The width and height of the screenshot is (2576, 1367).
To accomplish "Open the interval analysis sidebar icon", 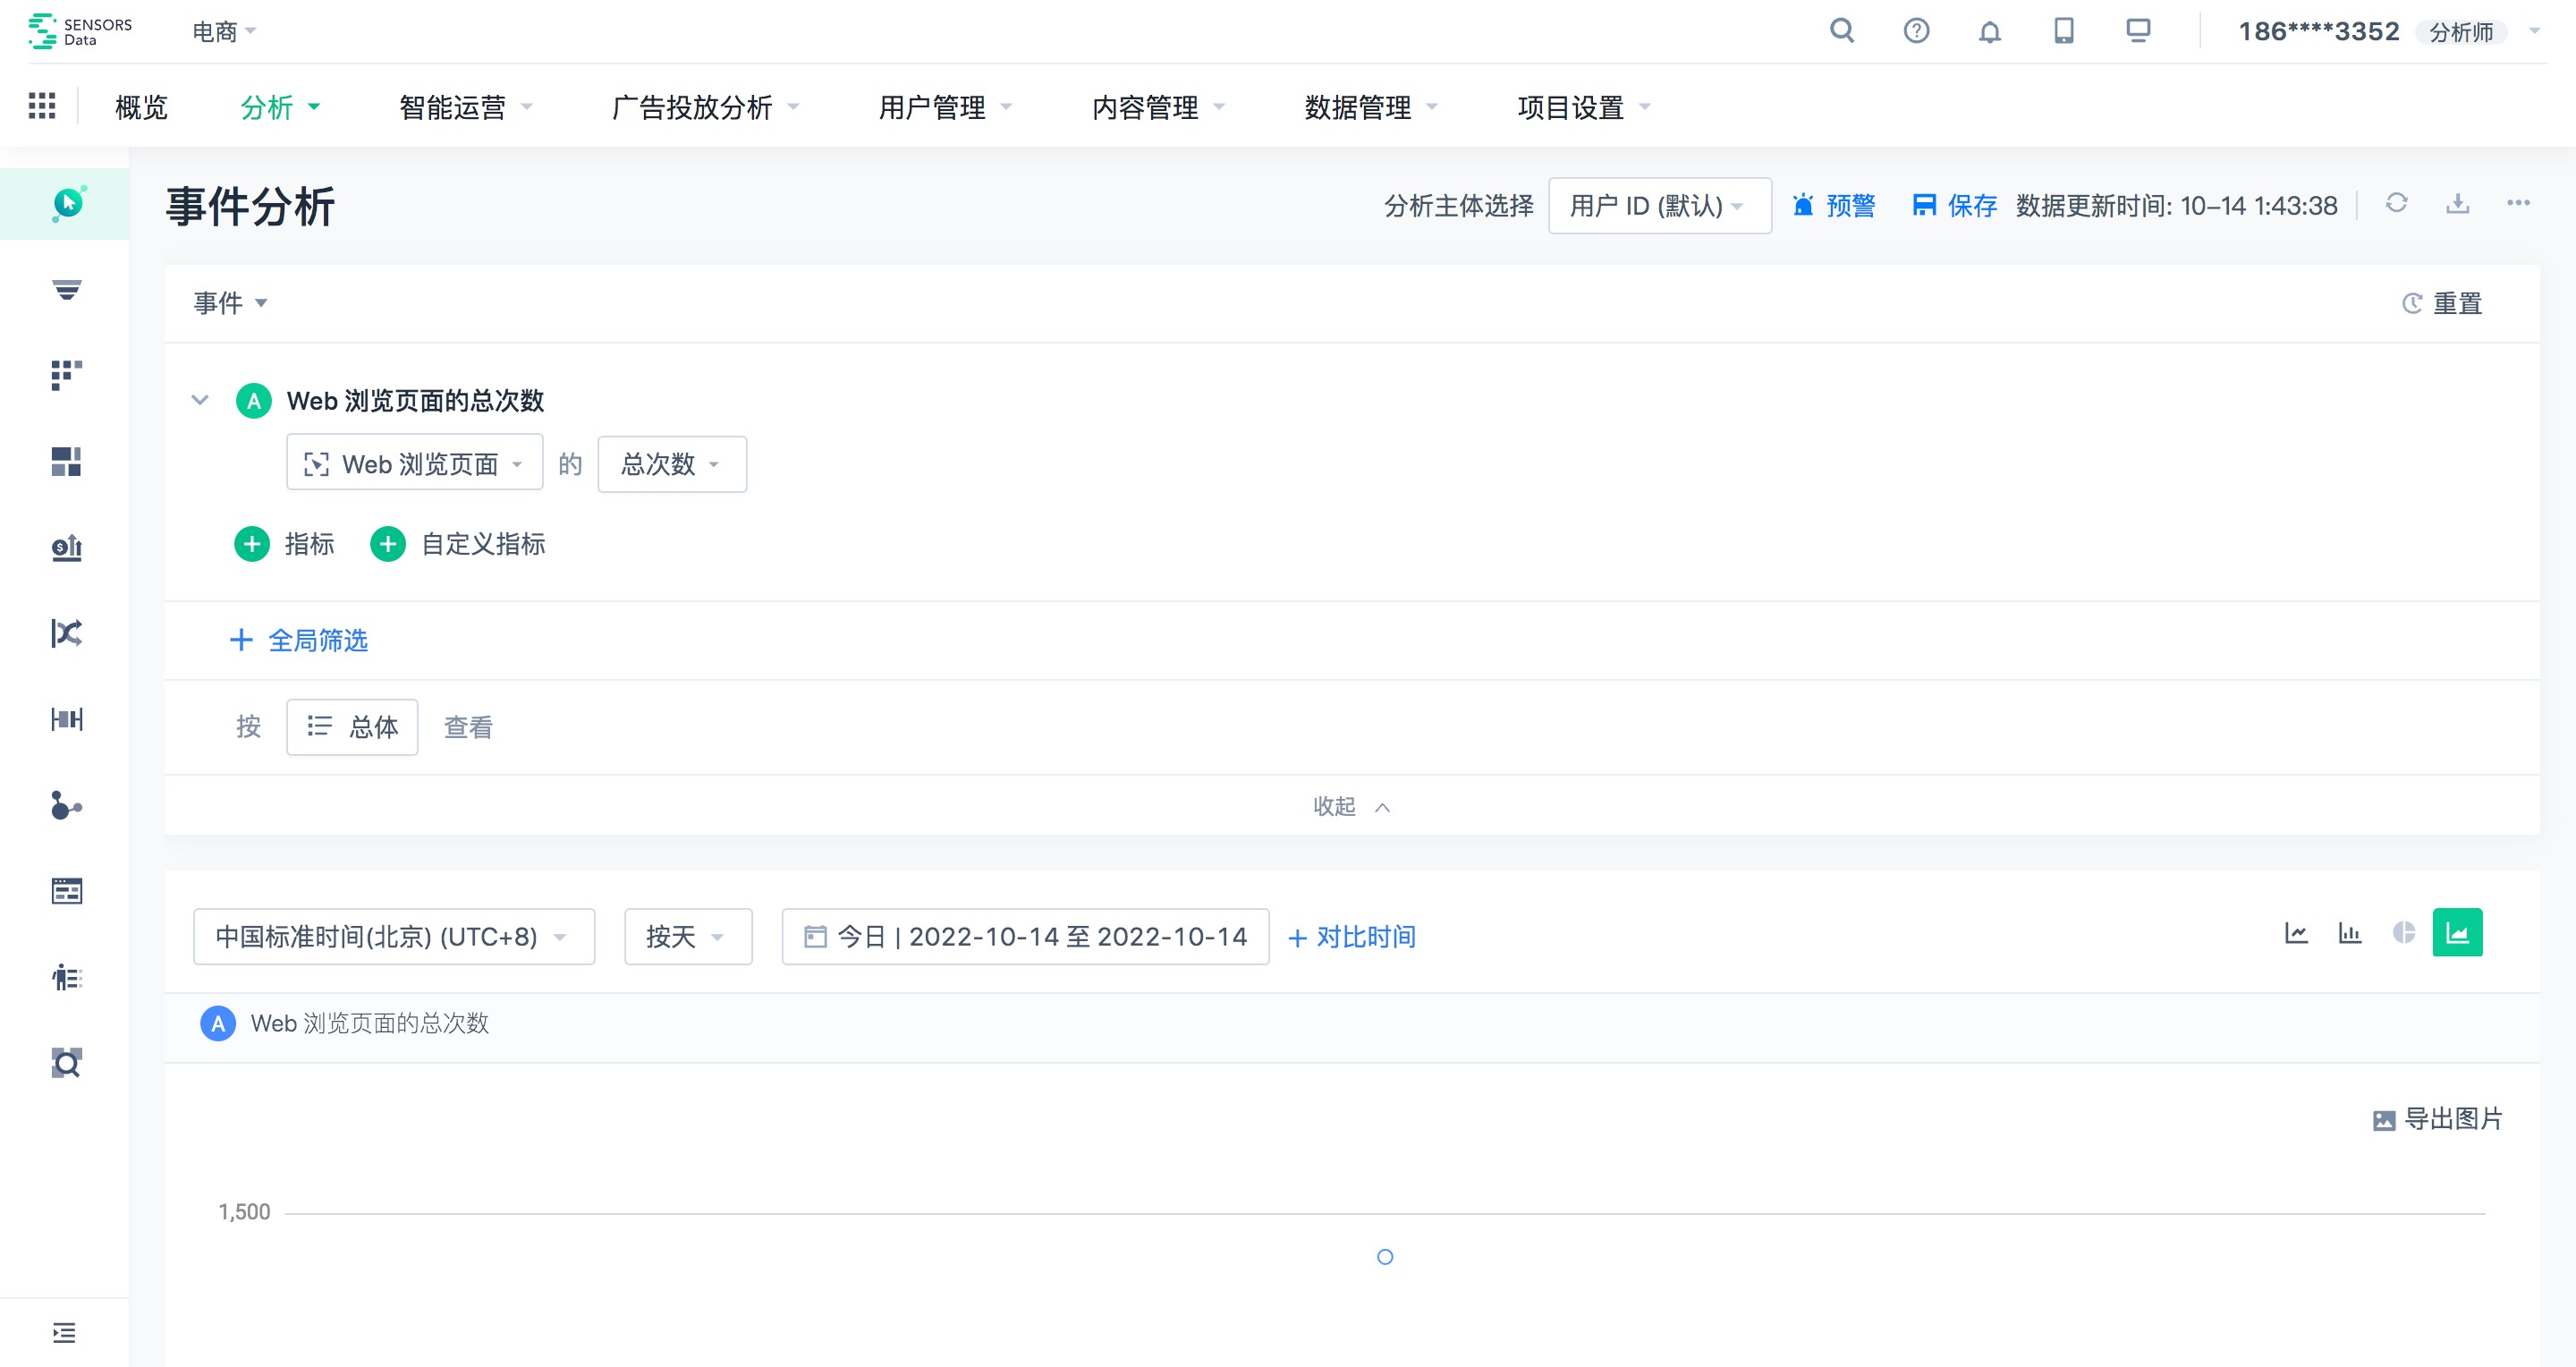I will pyautogui.click(x=67, y=719).
